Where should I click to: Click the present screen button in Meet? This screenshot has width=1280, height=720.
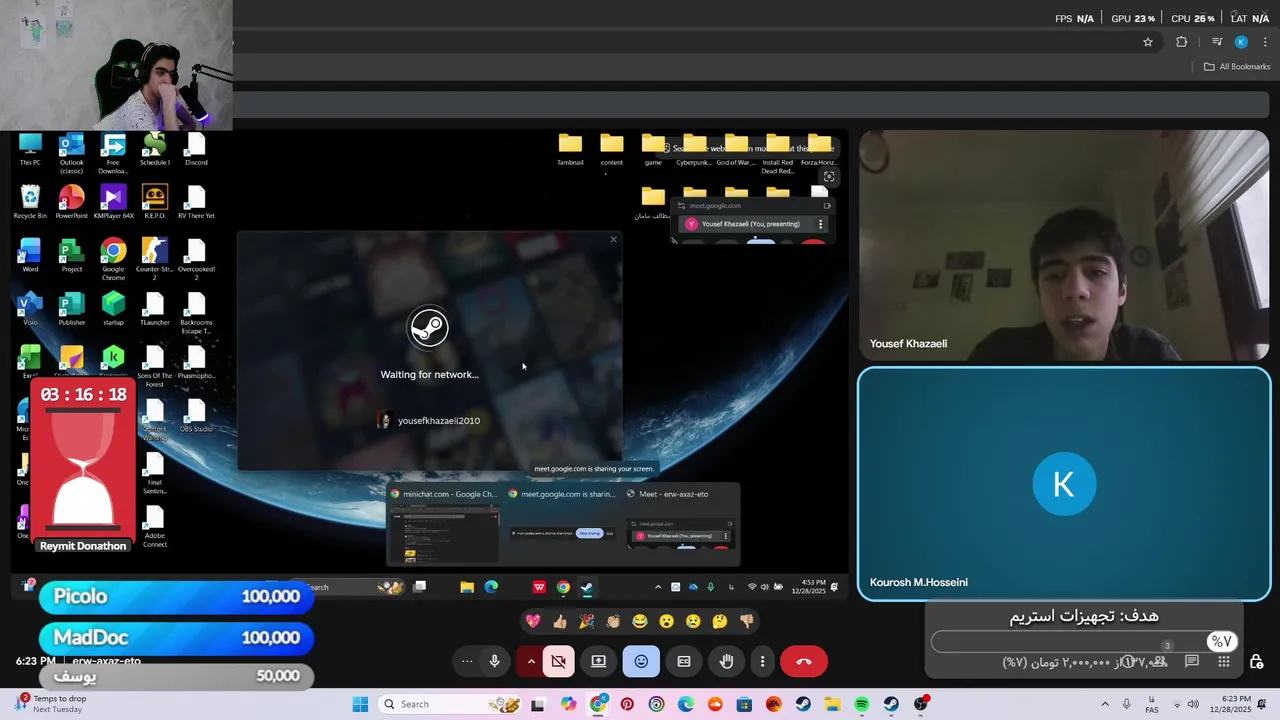pyautogui.click(x=598, y=661)
